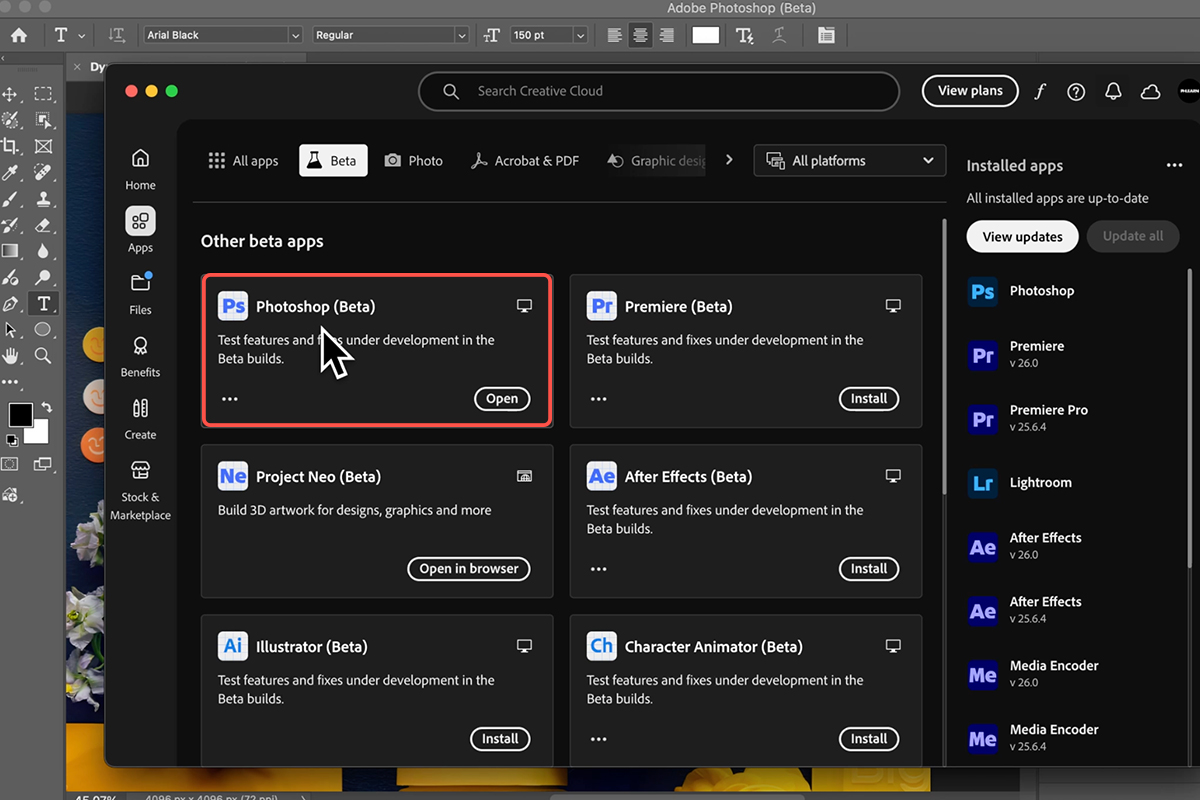This screenshot has height=800, width=1200.
Task: Expand the All platforms dropdown
Action: (x=849, y=161)
